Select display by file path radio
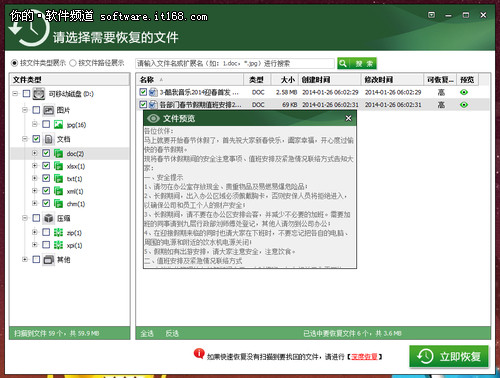Screen dimensions: 500x378 (x=73, y=63)
